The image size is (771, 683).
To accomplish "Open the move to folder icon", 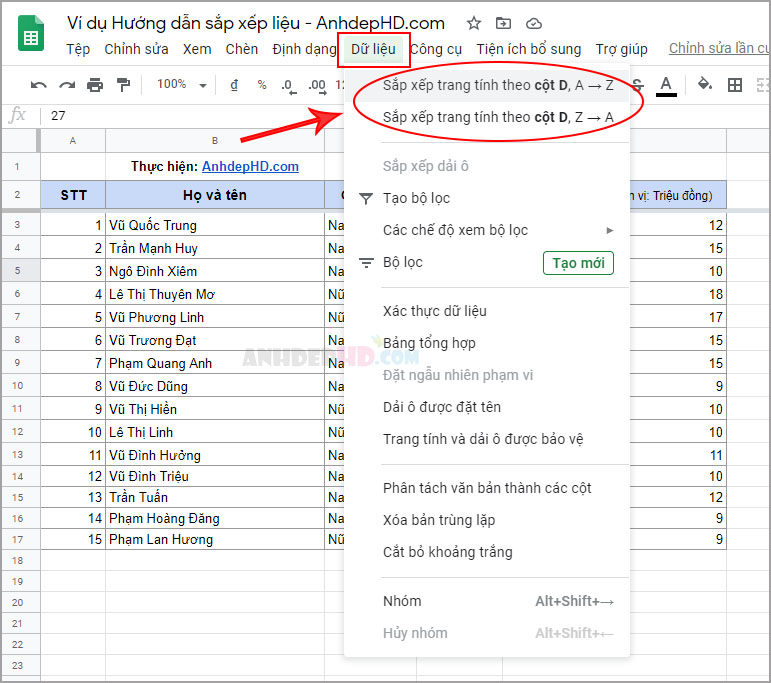I will pyautogui.click(x=503, y=23).
